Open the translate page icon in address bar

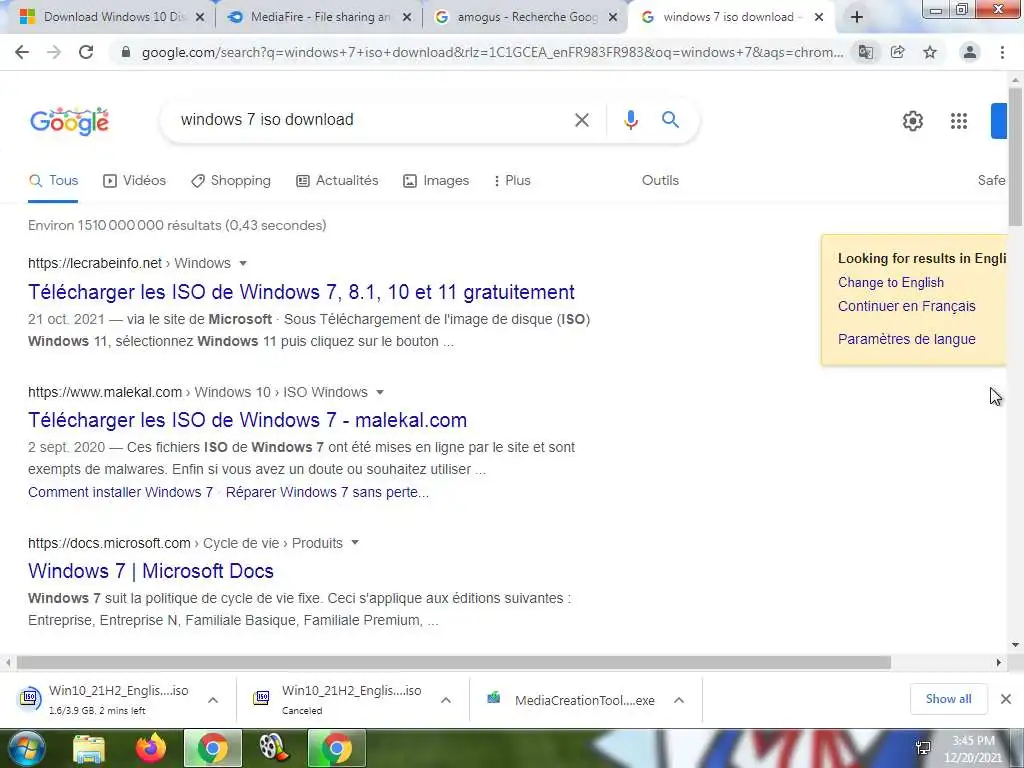(865, 52)
